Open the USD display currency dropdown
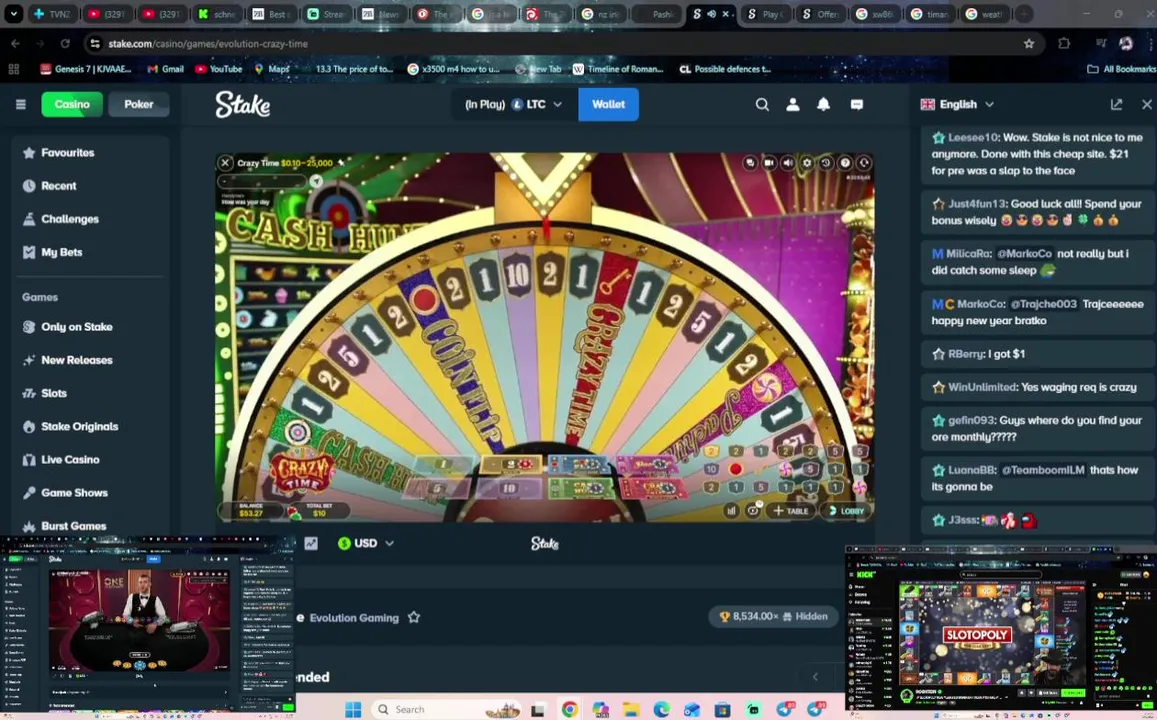 click(x=366, y=543)
